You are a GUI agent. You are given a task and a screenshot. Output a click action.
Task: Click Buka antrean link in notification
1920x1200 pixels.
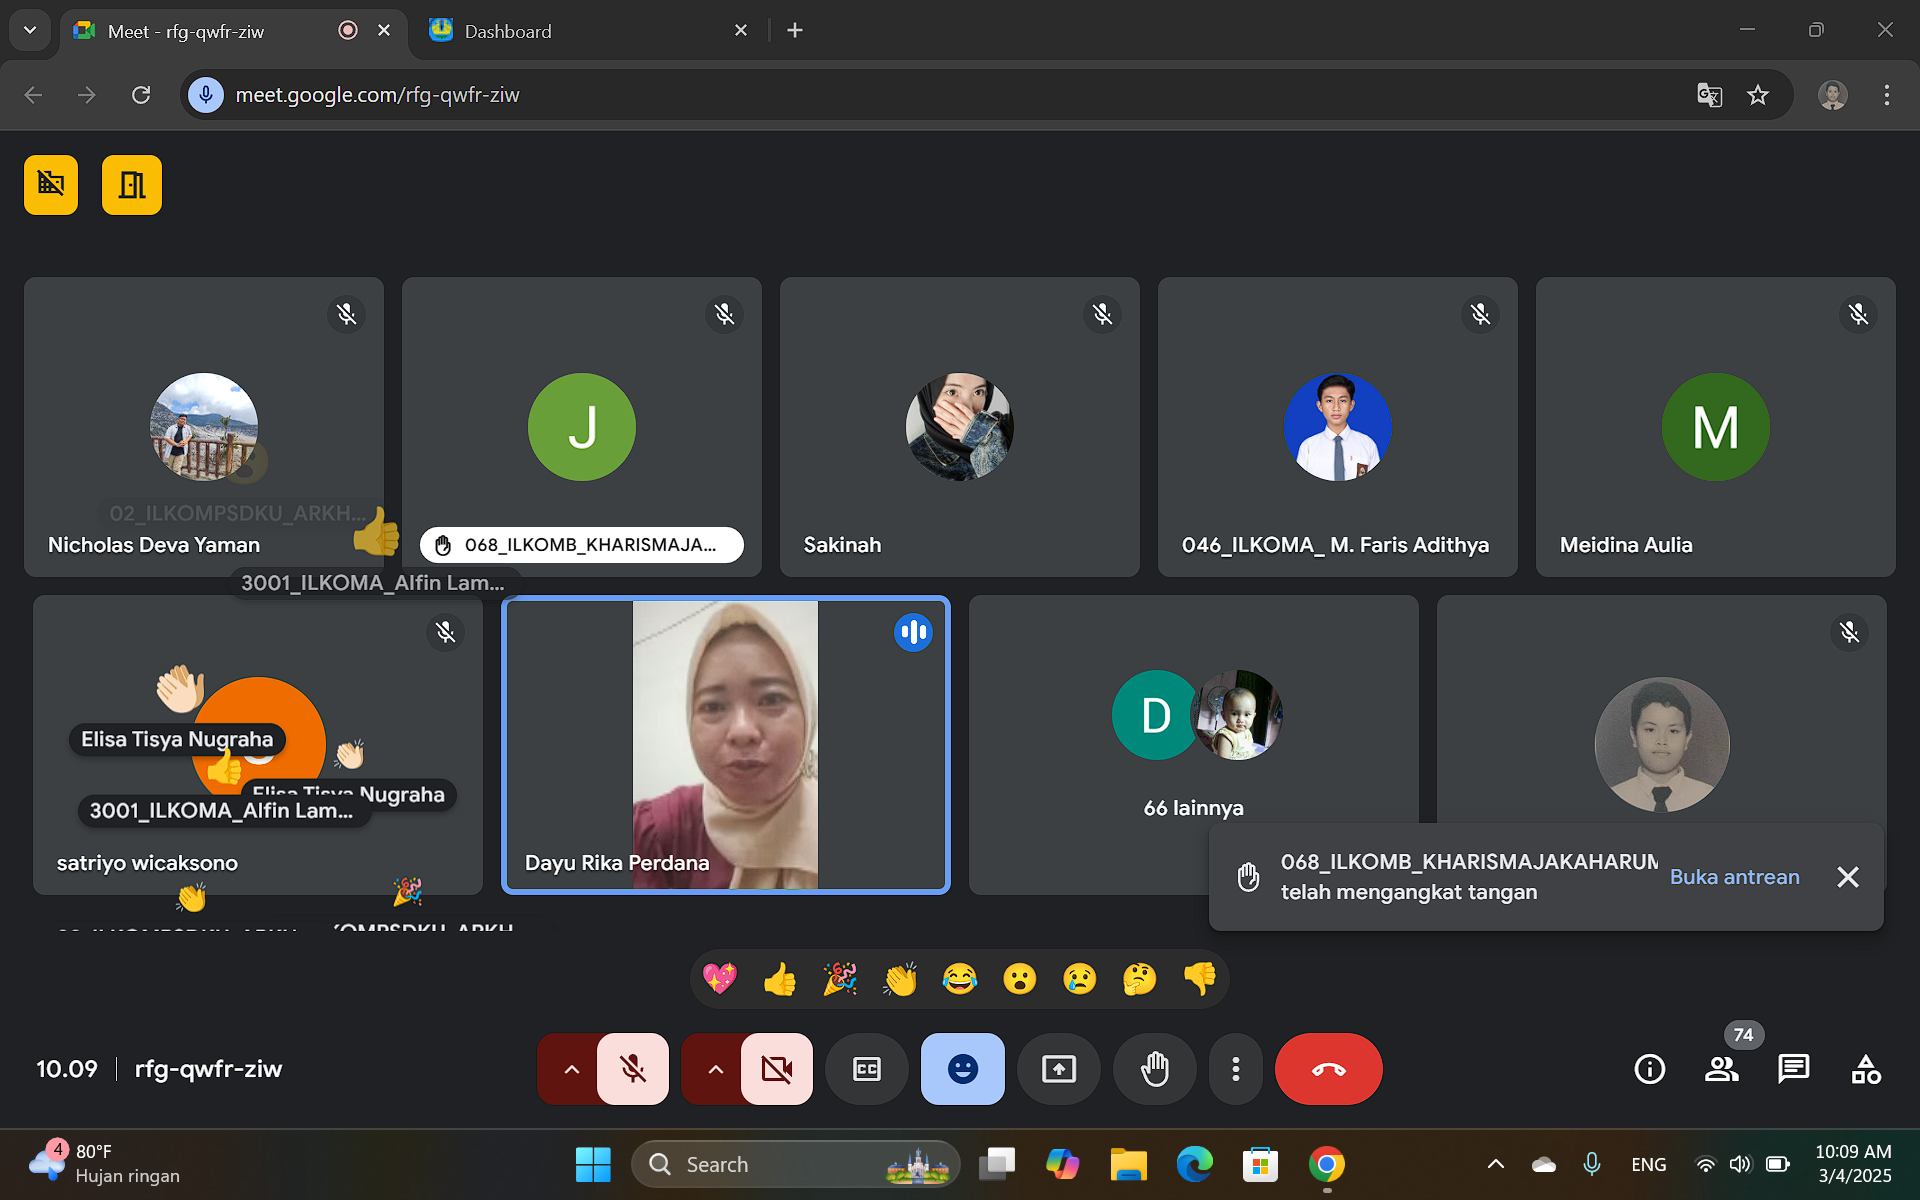(x=1734, y=877)
